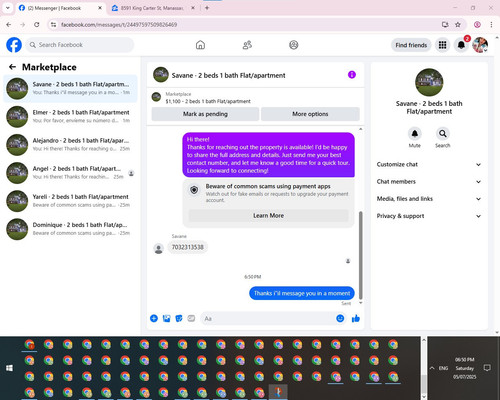Attach a photo with the image icon
Screen dimensions: 500x400
(166, 318)
